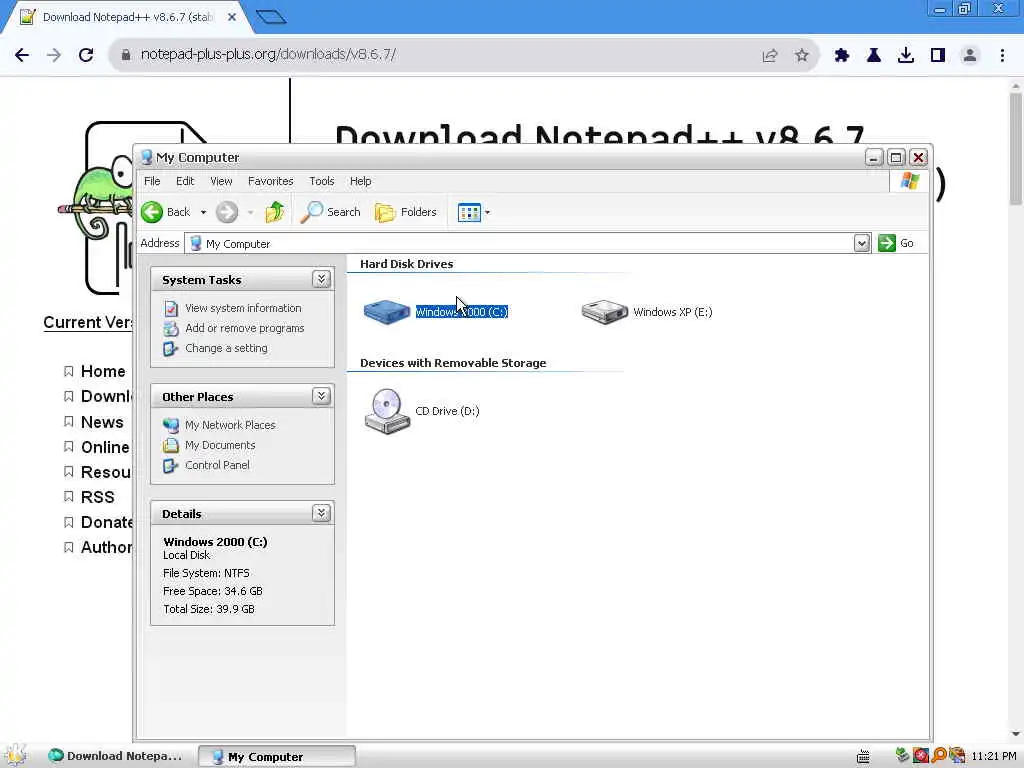This screenshot has height=768, width=1024.
Task: Click My Computer taskbar button
Action: 276,756
